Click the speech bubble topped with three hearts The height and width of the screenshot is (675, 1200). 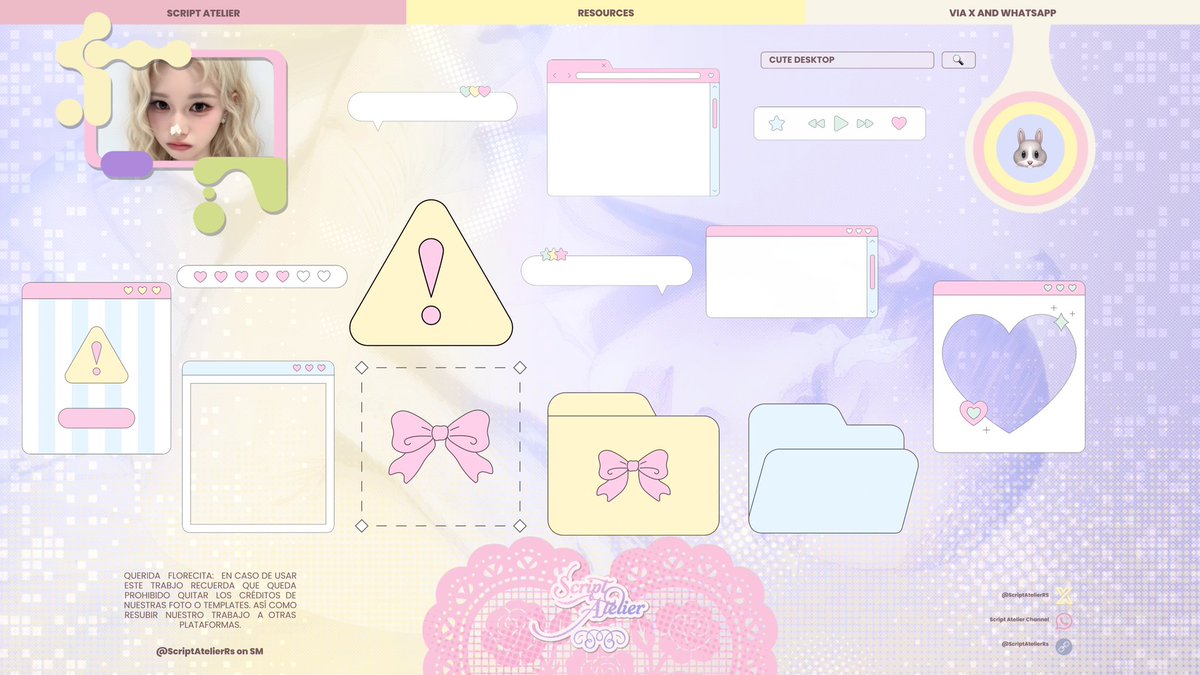coord(432,108)
